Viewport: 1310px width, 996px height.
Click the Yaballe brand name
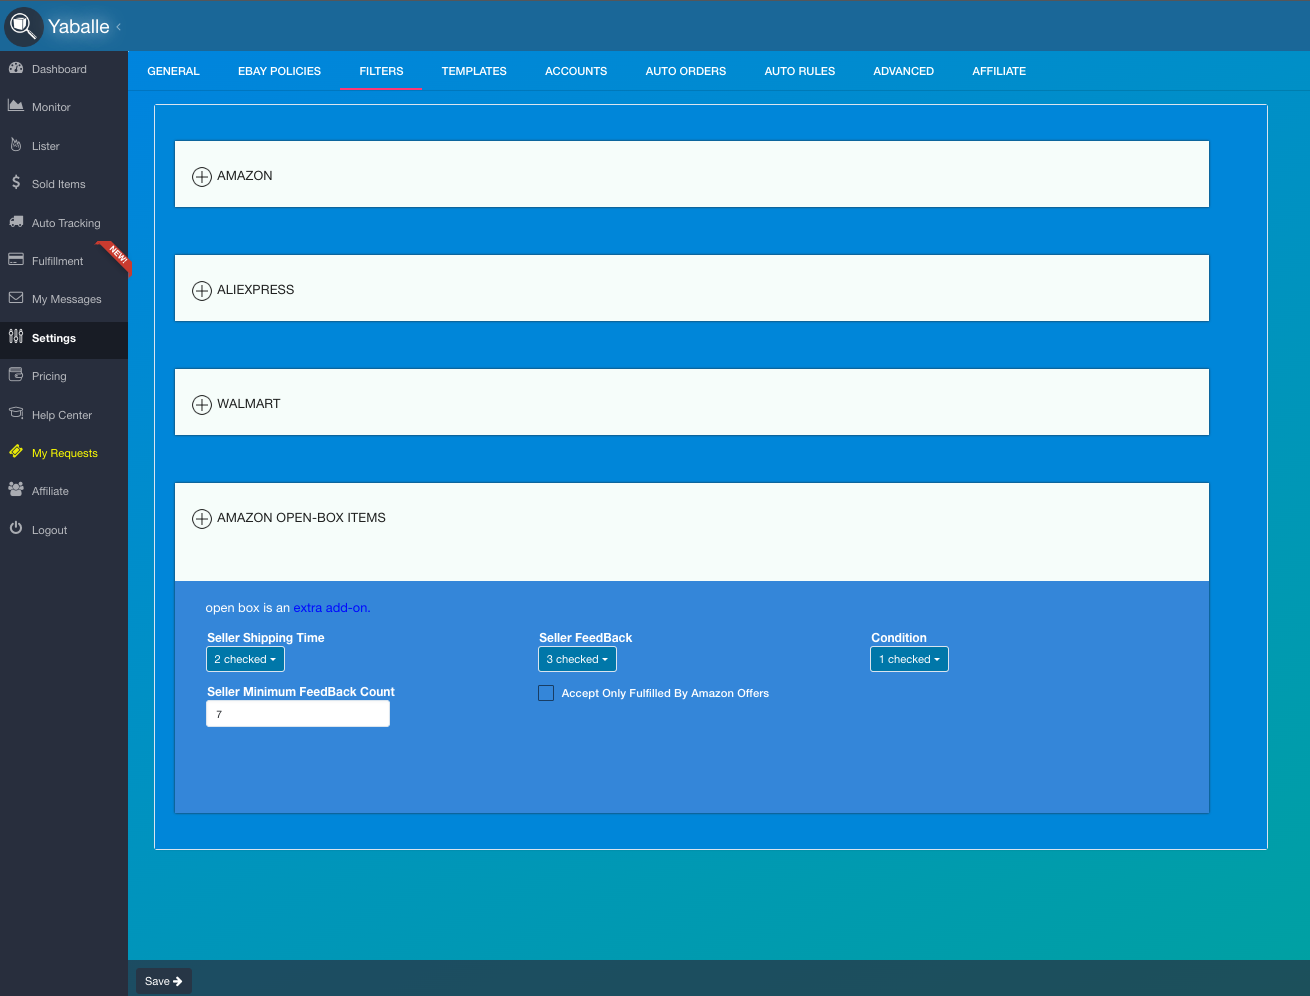[79, 27]
